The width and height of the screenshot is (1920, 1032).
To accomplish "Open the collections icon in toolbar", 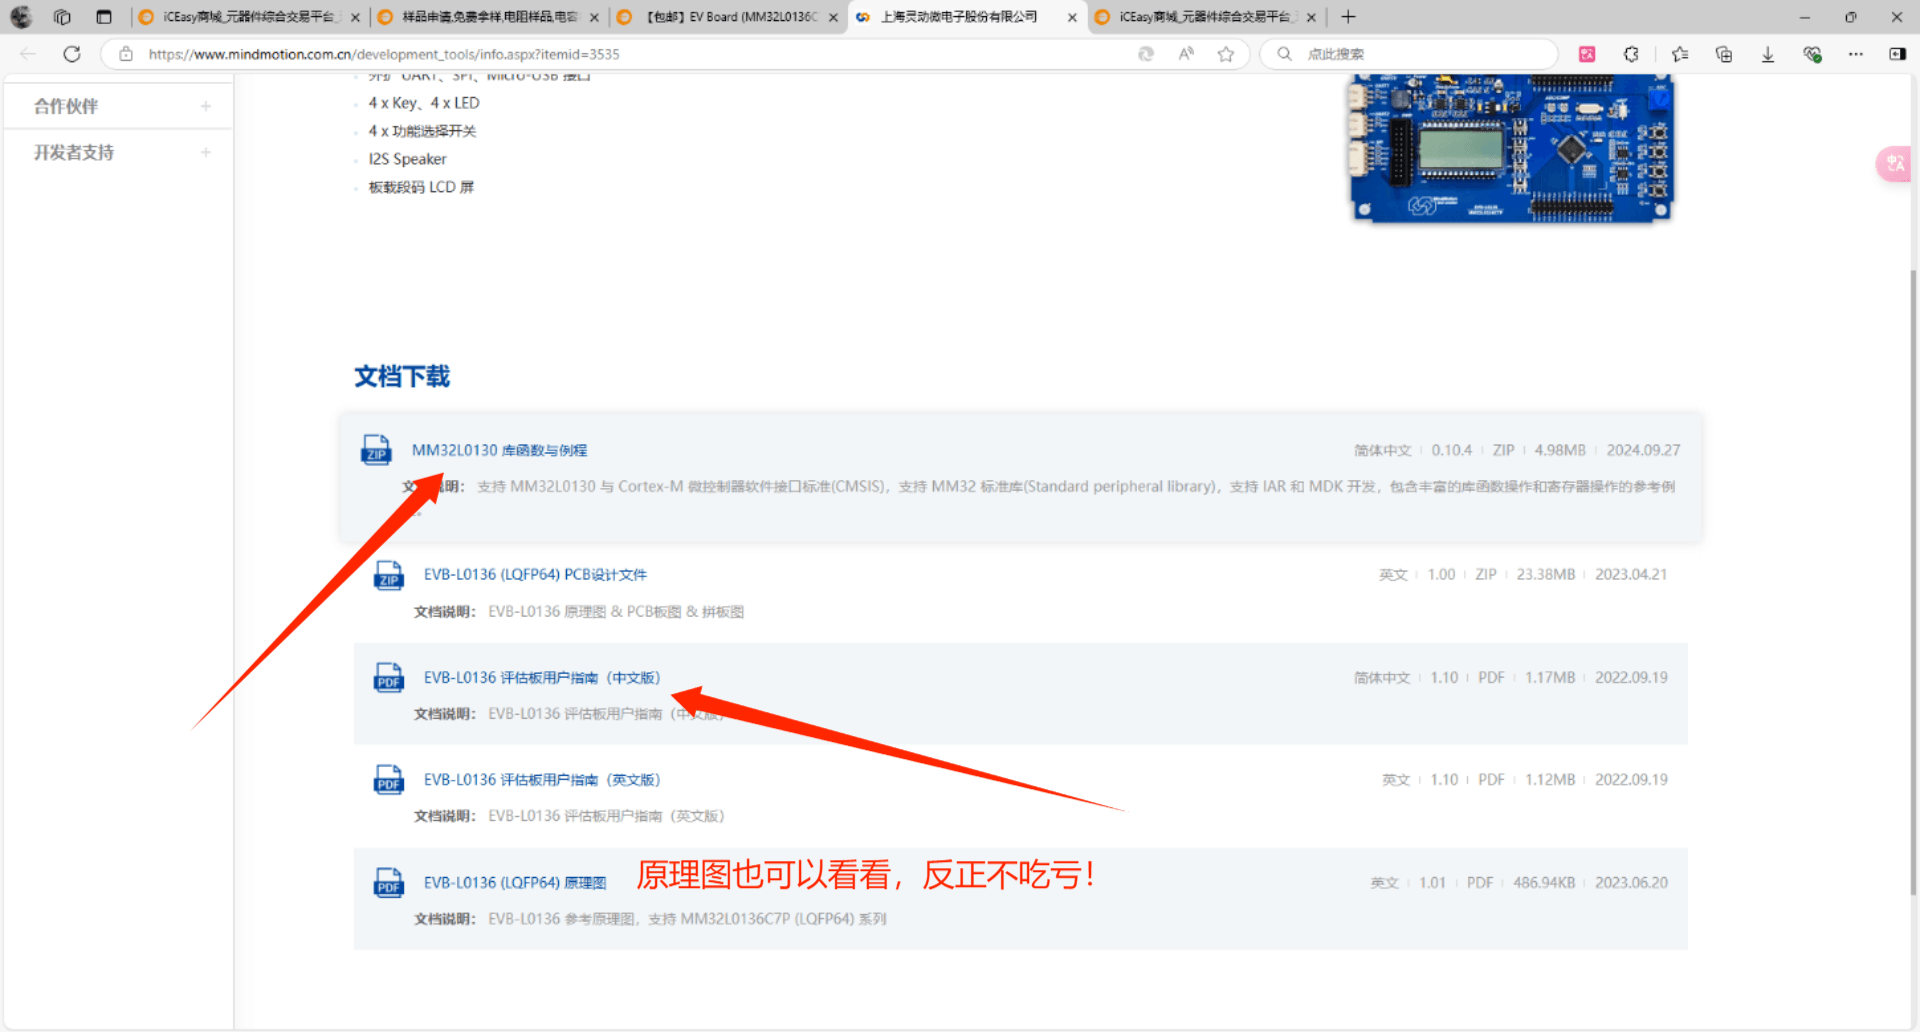I will (x=1724, y=54).
